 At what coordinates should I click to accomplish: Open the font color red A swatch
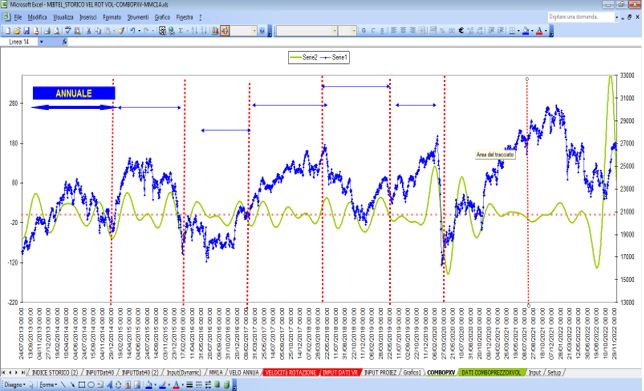click(x=539, y=31)
